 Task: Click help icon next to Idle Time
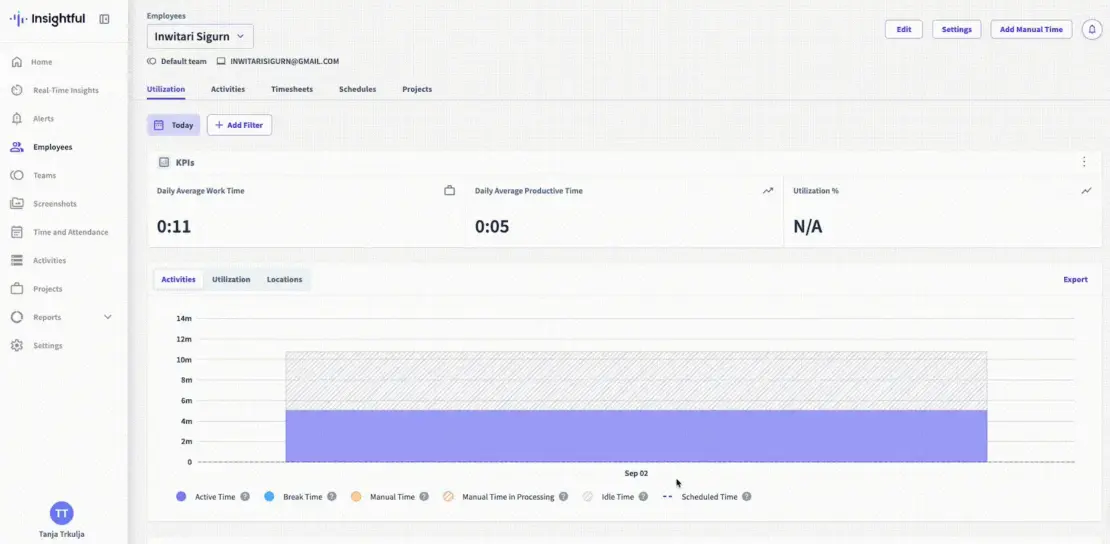point(643,497)
